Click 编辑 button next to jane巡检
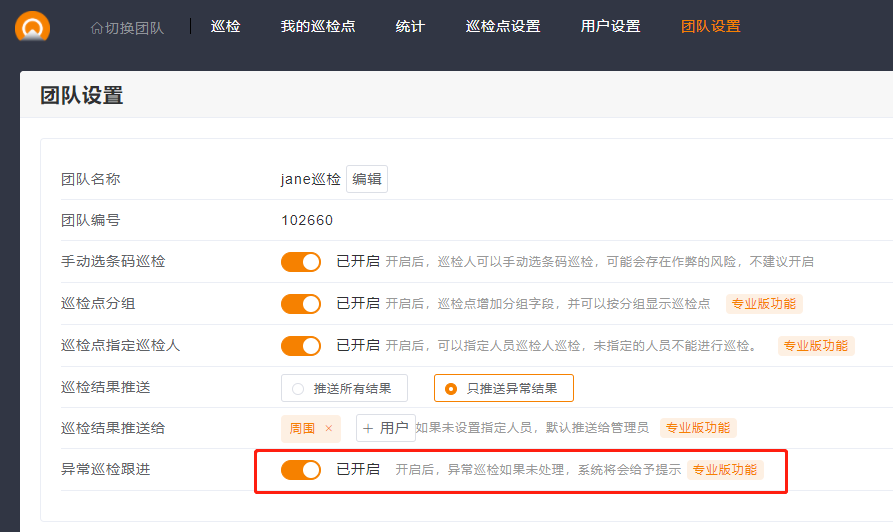Viewport: 893px width, 532px height. pyautogui.click(x=366, y=179)
